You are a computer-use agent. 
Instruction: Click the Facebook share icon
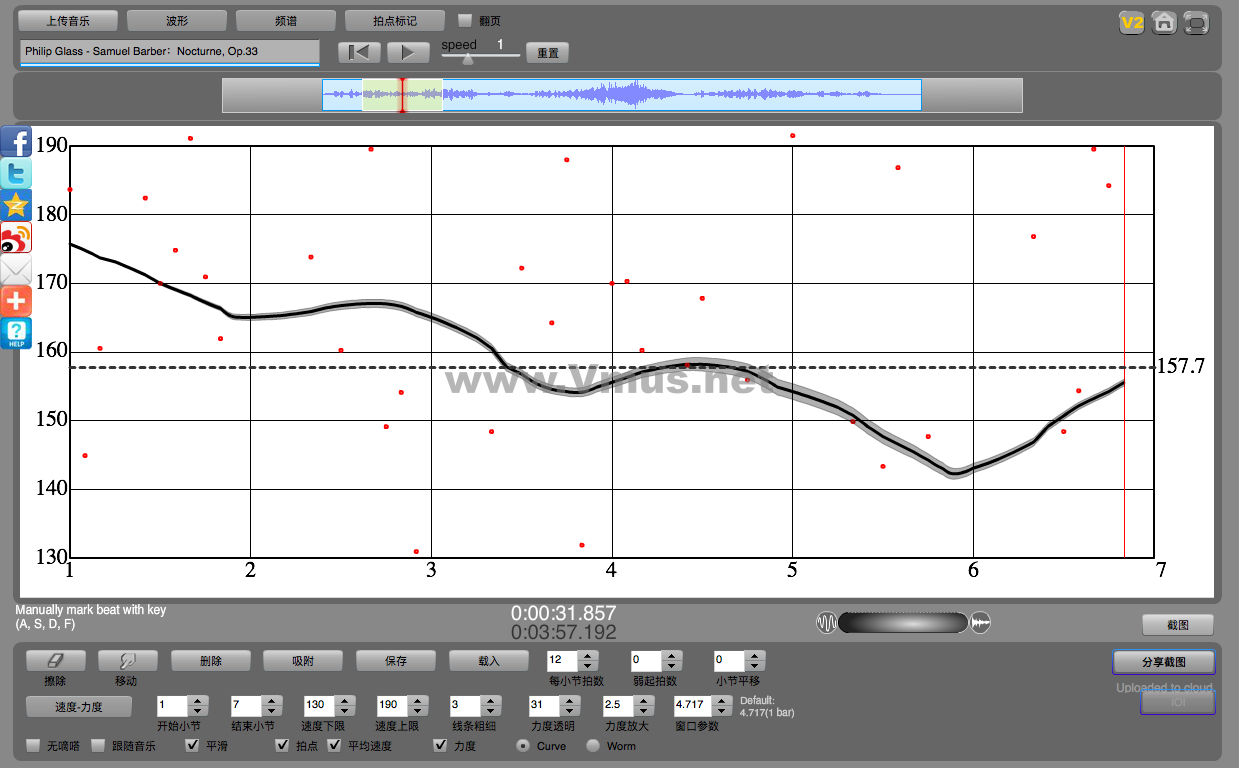[x=16, y=142]
